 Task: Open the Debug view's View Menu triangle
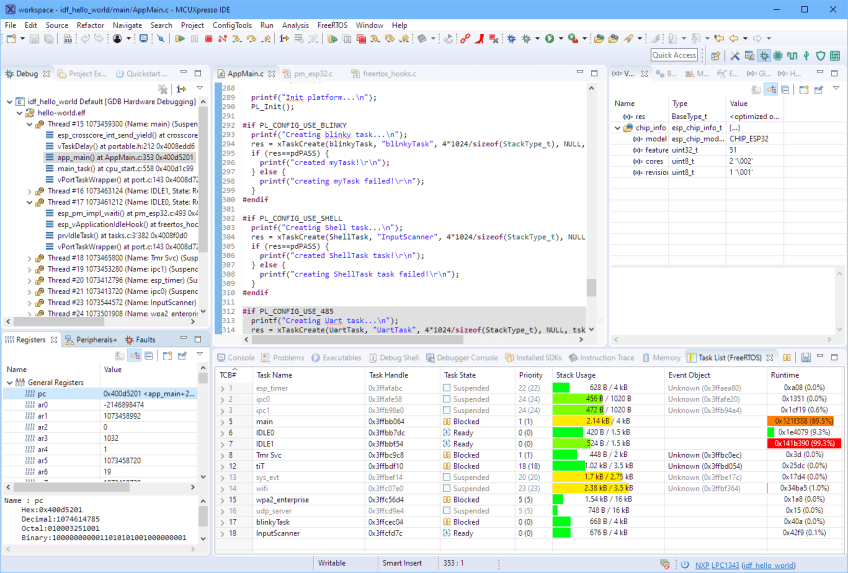pyautogui.click(x=199, y=88)
